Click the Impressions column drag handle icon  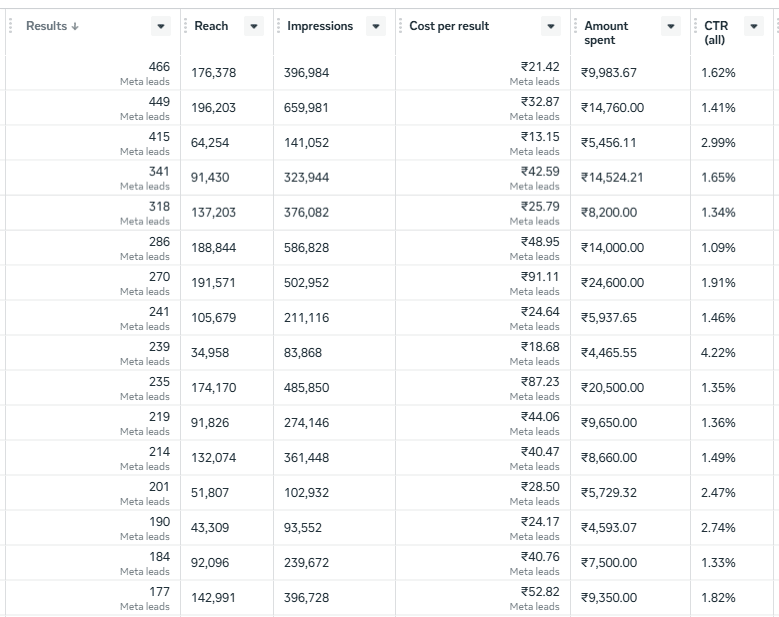(x=278, y=26)
